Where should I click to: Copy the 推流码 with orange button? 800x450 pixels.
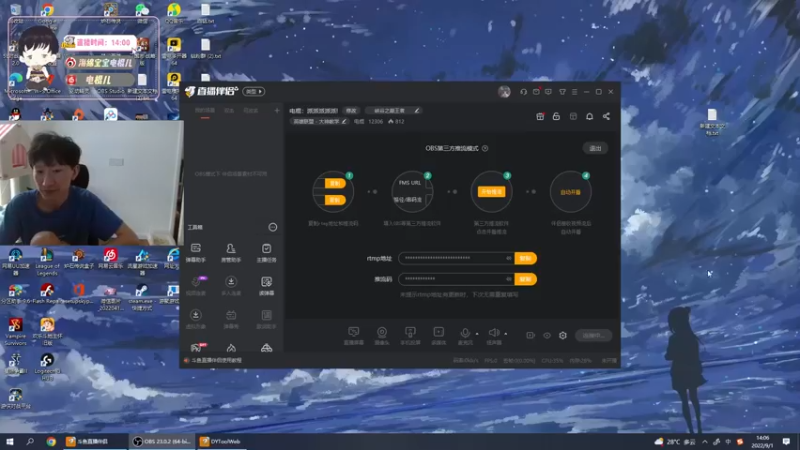pyautogui.click(x=526, y=279)
